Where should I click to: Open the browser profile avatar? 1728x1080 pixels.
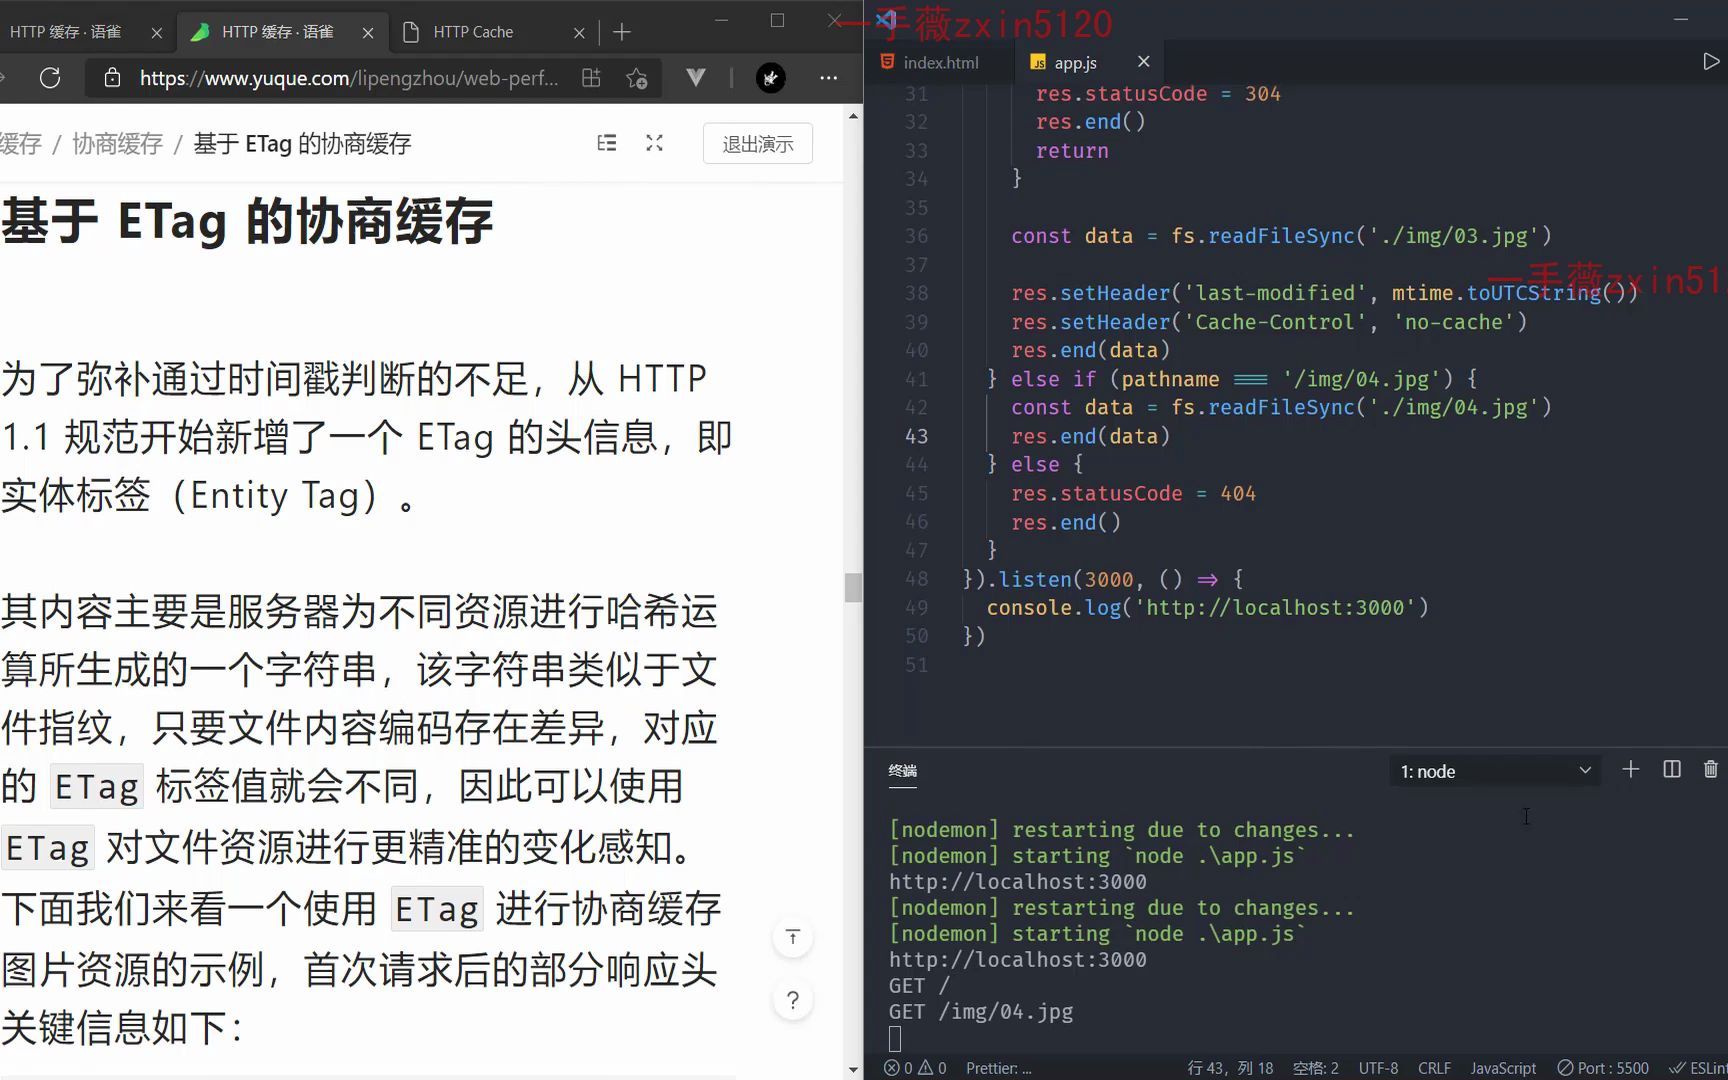(770, 78)
